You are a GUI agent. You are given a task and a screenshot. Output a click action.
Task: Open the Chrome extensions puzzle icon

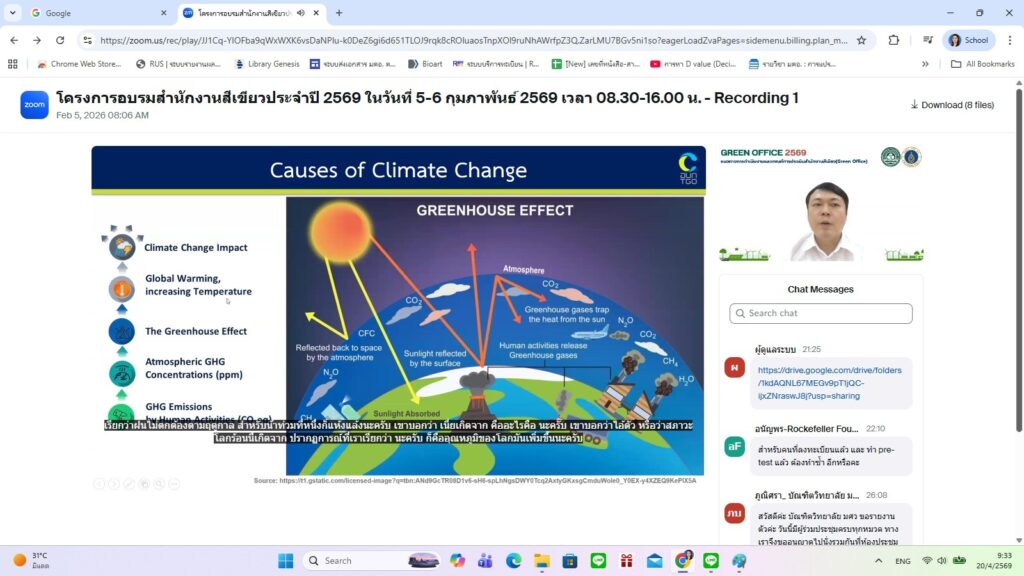[x=894, y=40]
